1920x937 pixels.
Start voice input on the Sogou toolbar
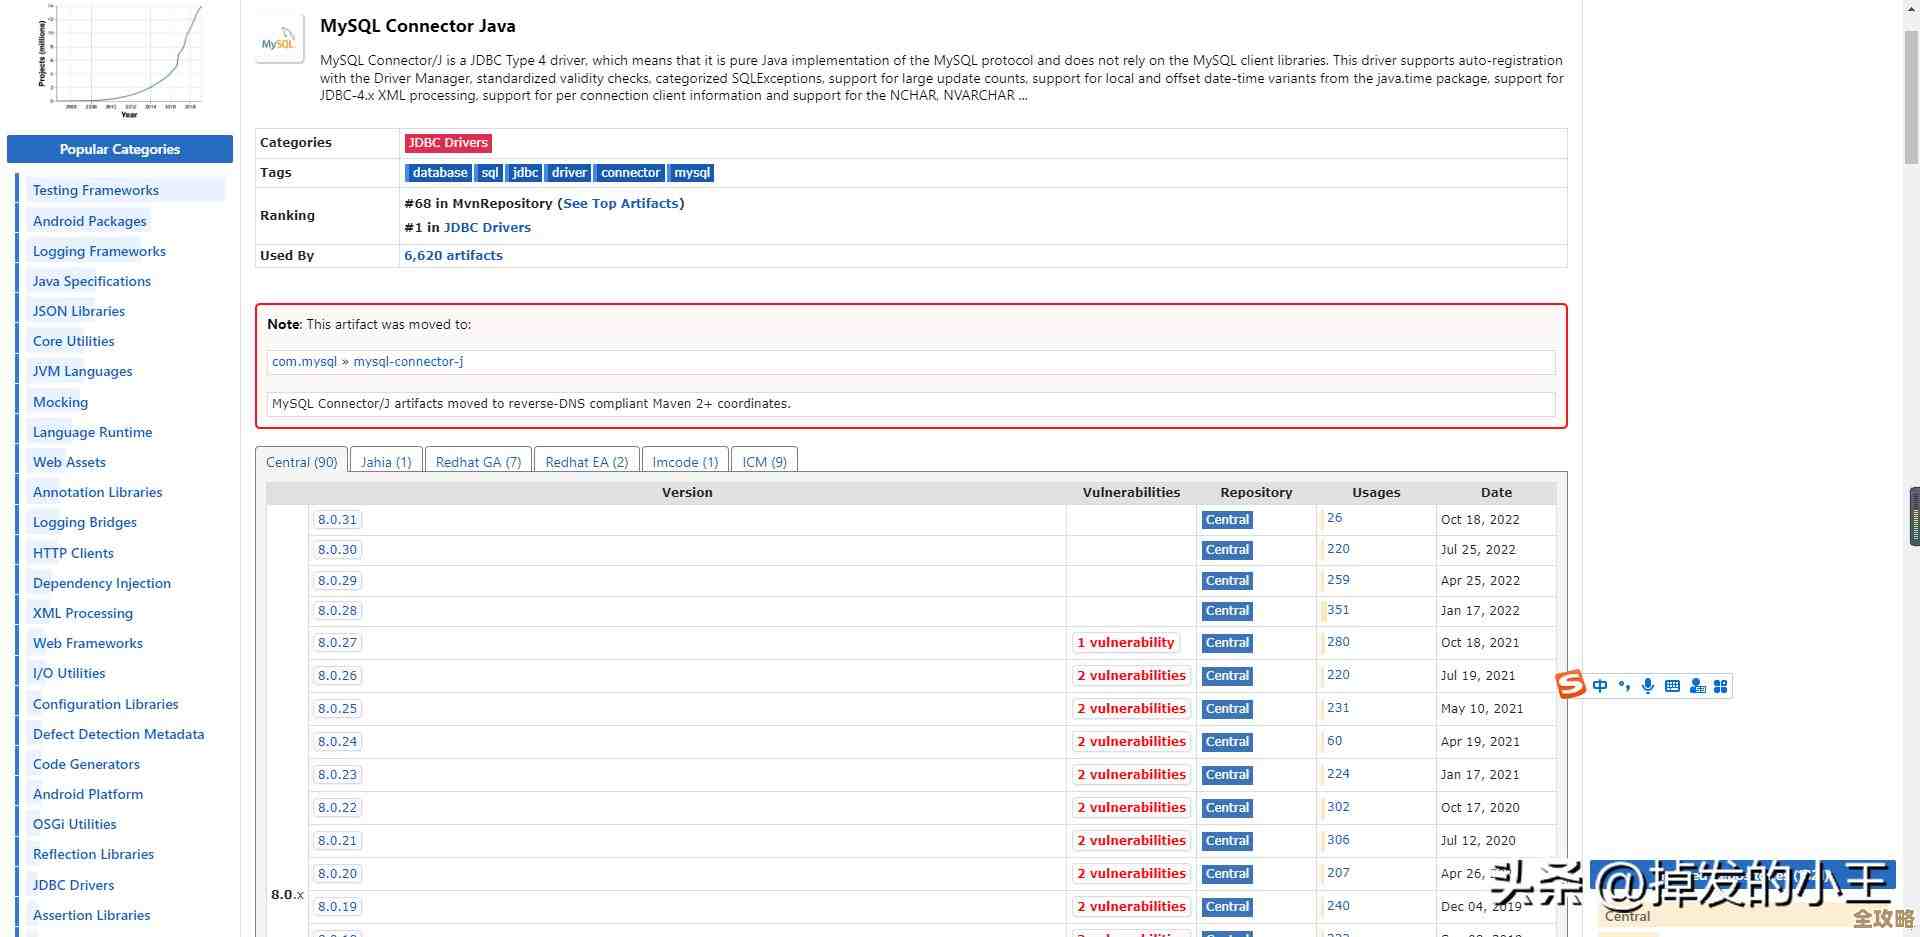pos(1648,686)
